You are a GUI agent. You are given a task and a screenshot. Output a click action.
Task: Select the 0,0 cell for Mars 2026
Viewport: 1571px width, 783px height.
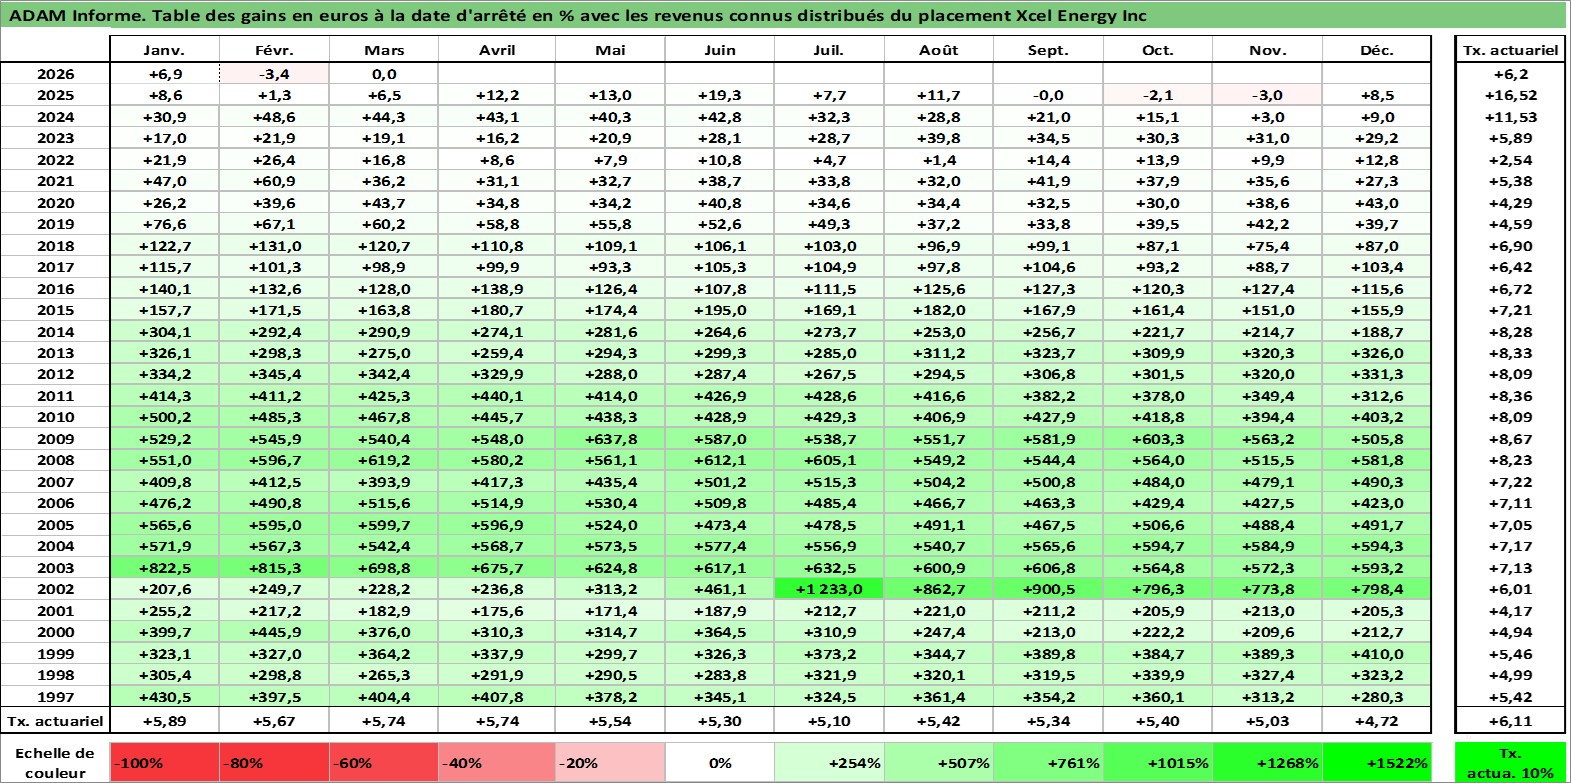(x=384, y=74)
